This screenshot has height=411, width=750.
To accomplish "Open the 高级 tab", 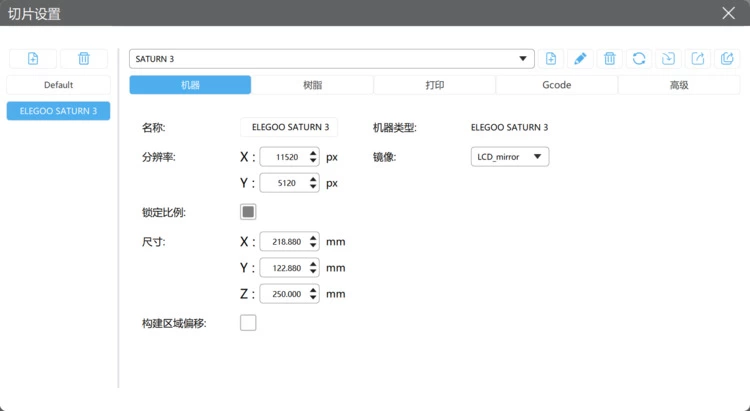I will 678,85.
